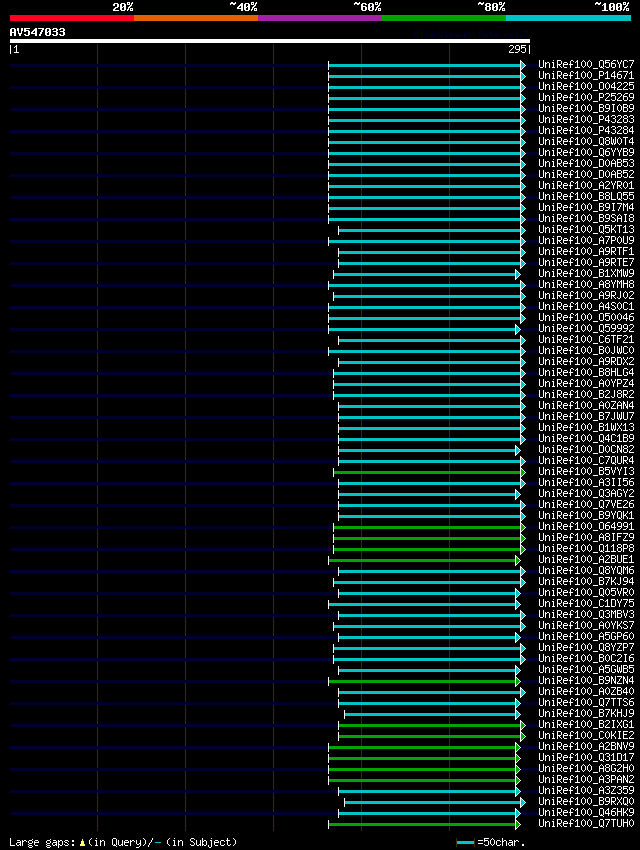Screen dimensions: 640x850
Task: Open the UniRef100_Q3AGY2 entry
Action: point(586,493)
